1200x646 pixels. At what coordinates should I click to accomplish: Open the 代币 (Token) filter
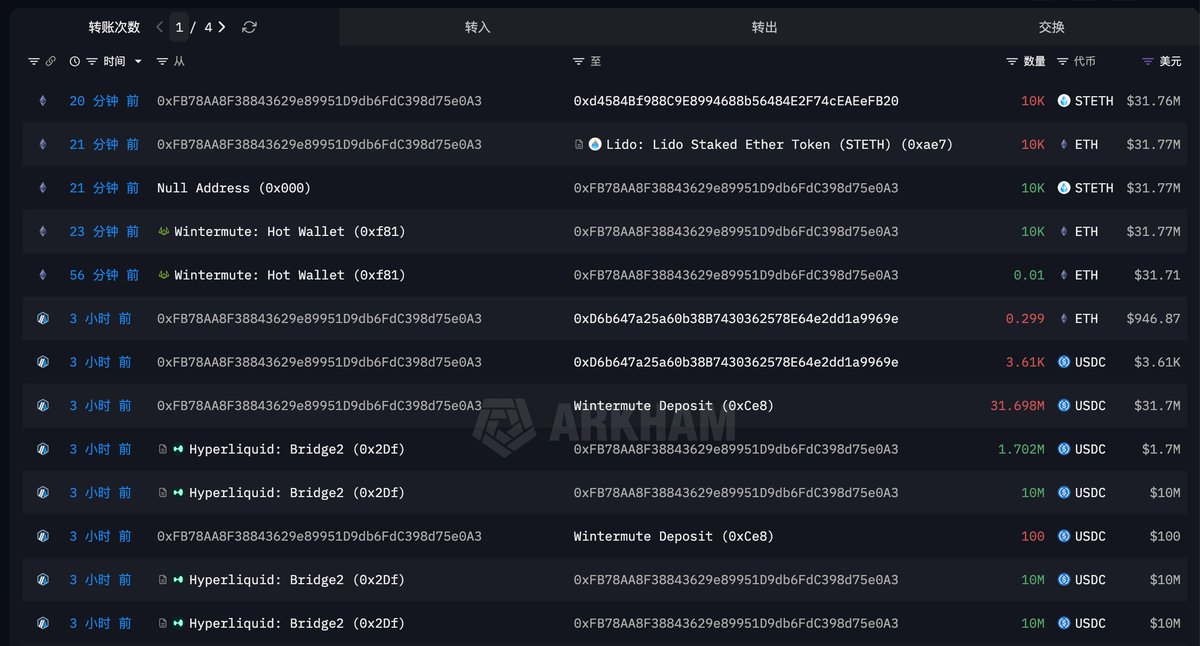1062,62
